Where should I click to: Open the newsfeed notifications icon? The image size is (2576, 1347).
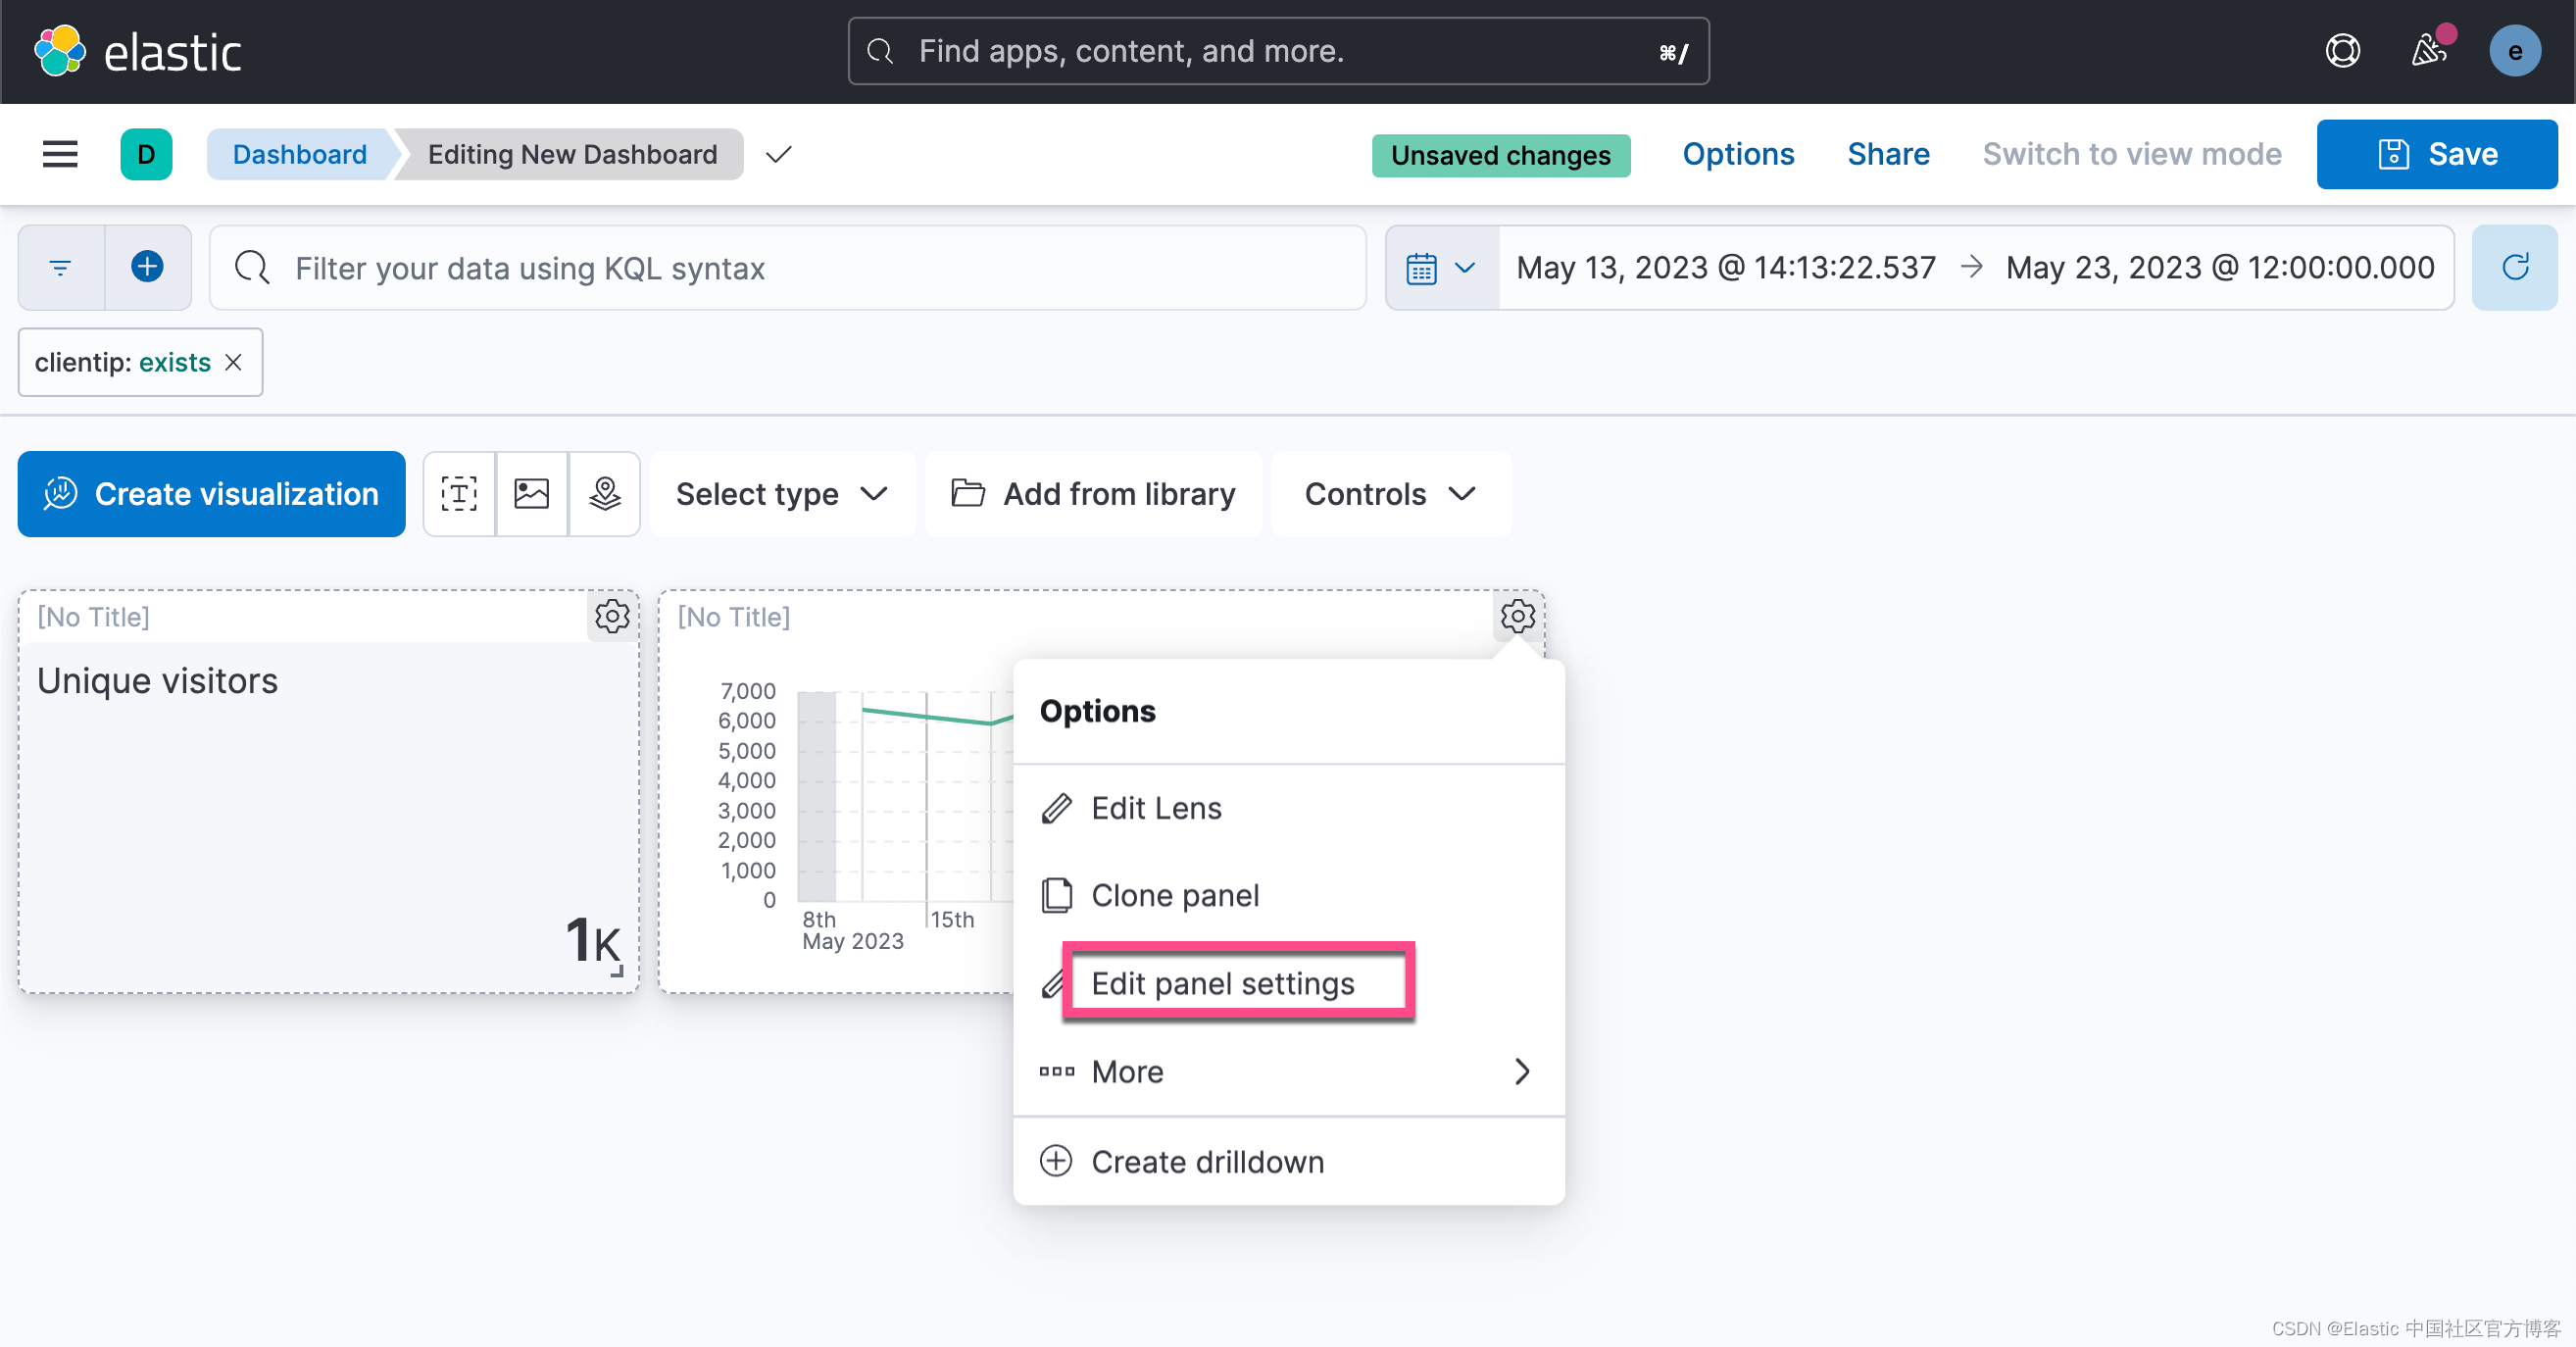2429,51
